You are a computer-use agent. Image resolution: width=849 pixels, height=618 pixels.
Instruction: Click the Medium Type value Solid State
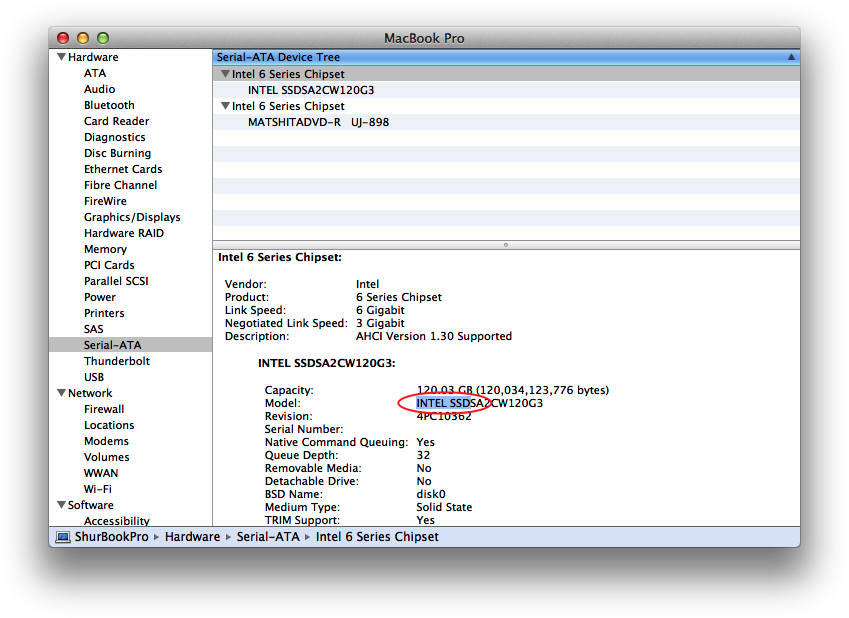pyautogui.click(x=444, y=507)
